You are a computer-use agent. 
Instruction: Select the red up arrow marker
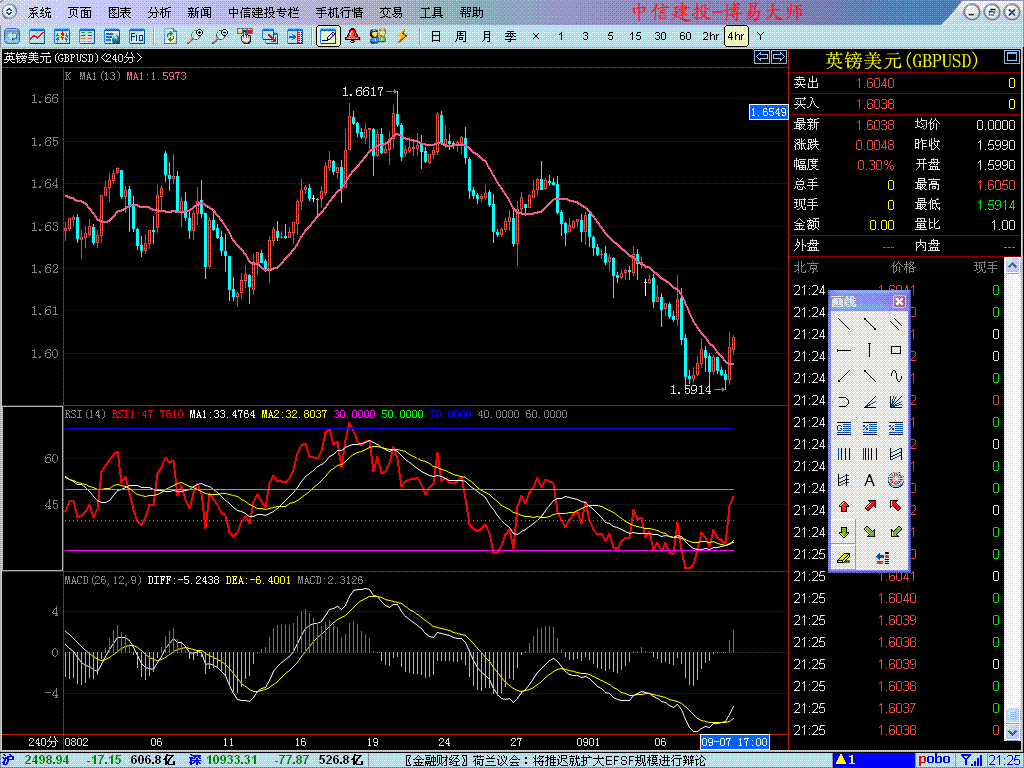pos(844,506)
